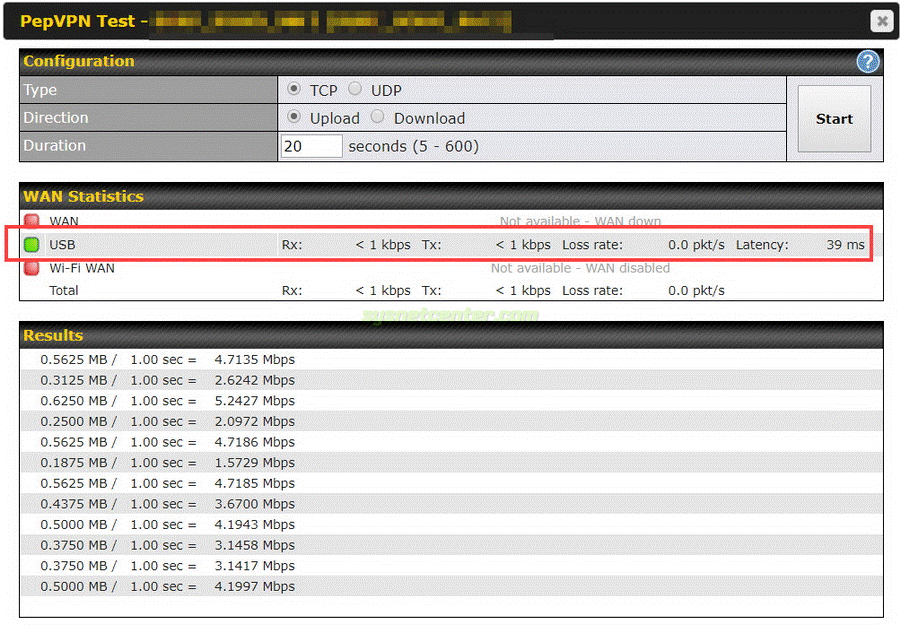Click the Total row label
This screenshot has height=625, width=900.
coord(64,290)
